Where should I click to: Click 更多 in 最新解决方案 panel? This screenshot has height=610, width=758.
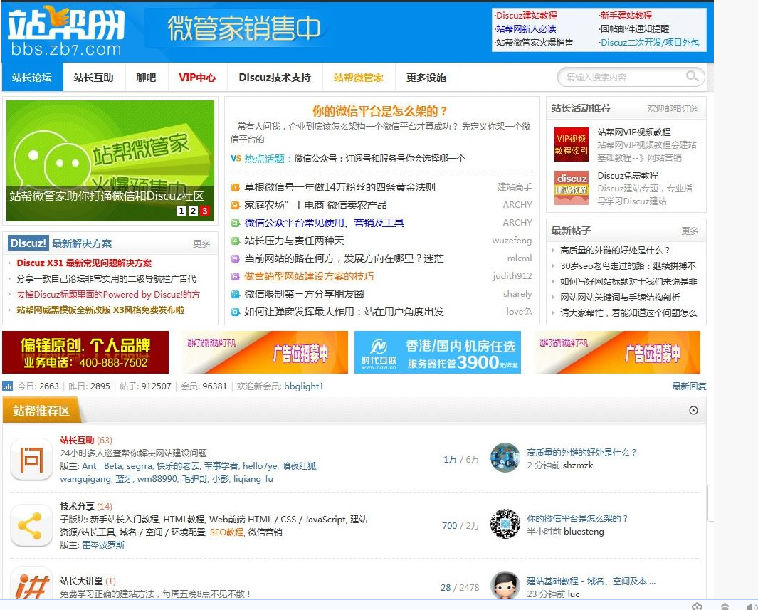tap(202, 244)
